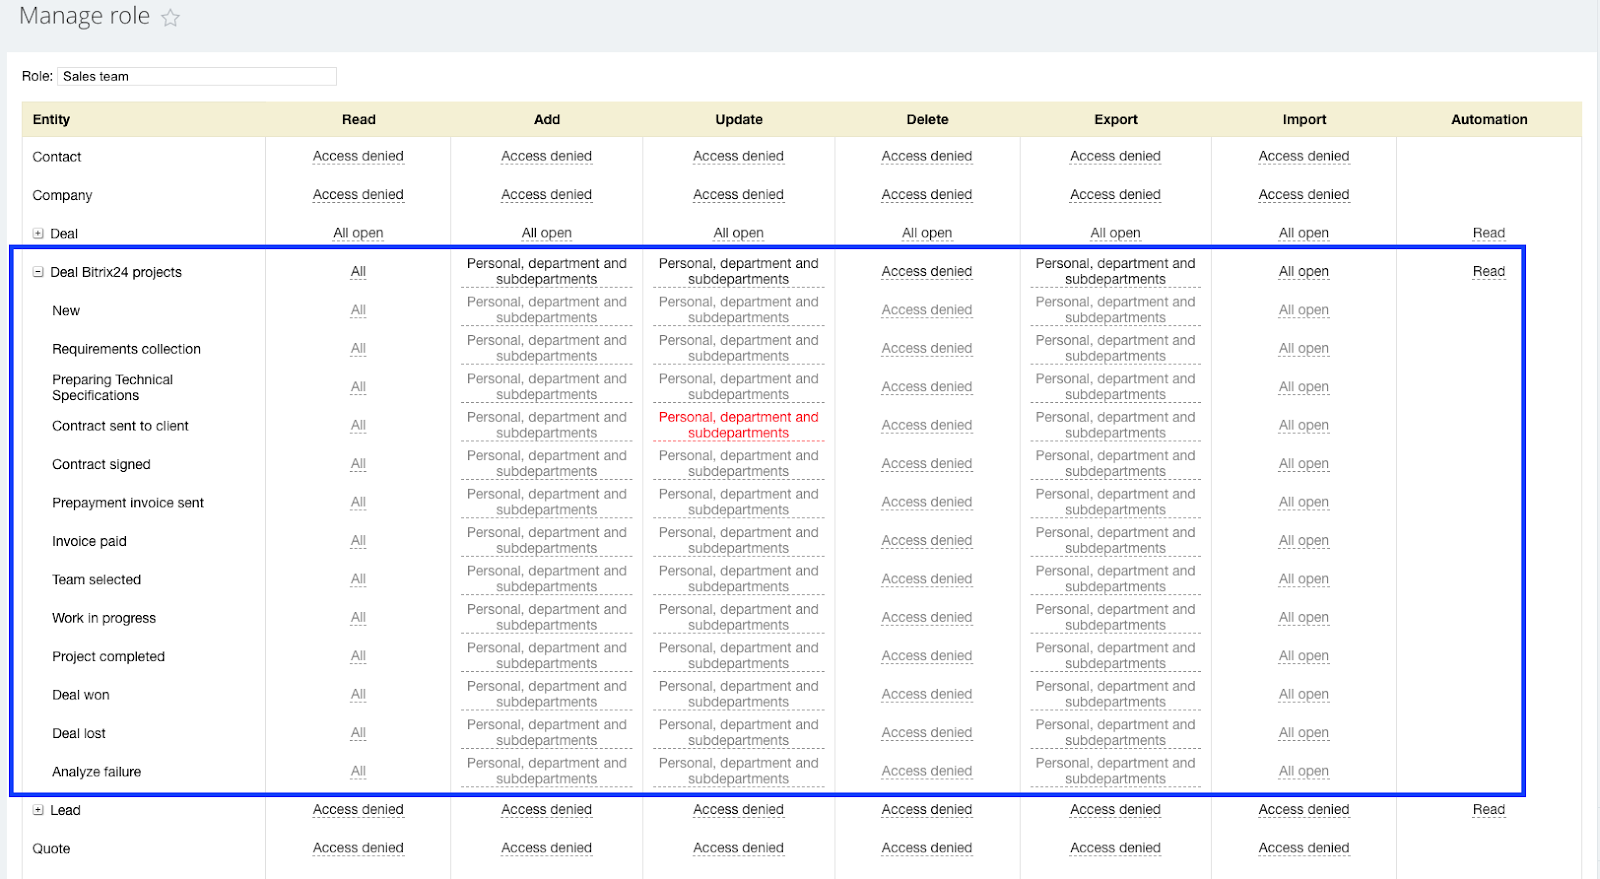Click the red Update permission for Contract sent to client

[739, 425]
